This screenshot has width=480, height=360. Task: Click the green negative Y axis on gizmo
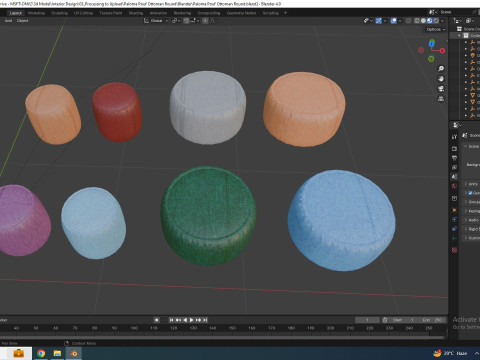pyautogui.click(x=431, y=59)
